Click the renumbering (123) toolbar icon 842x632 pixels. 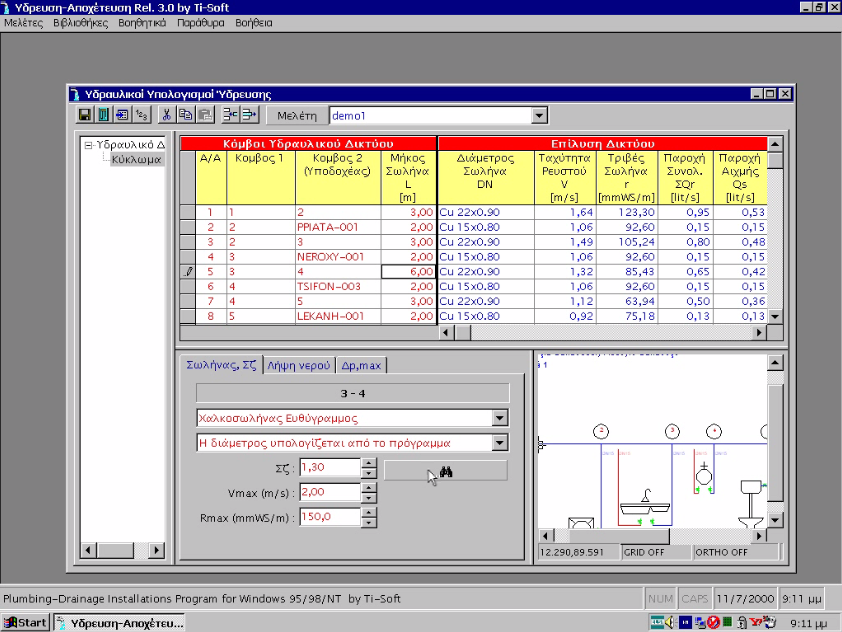tap(141, 114)
